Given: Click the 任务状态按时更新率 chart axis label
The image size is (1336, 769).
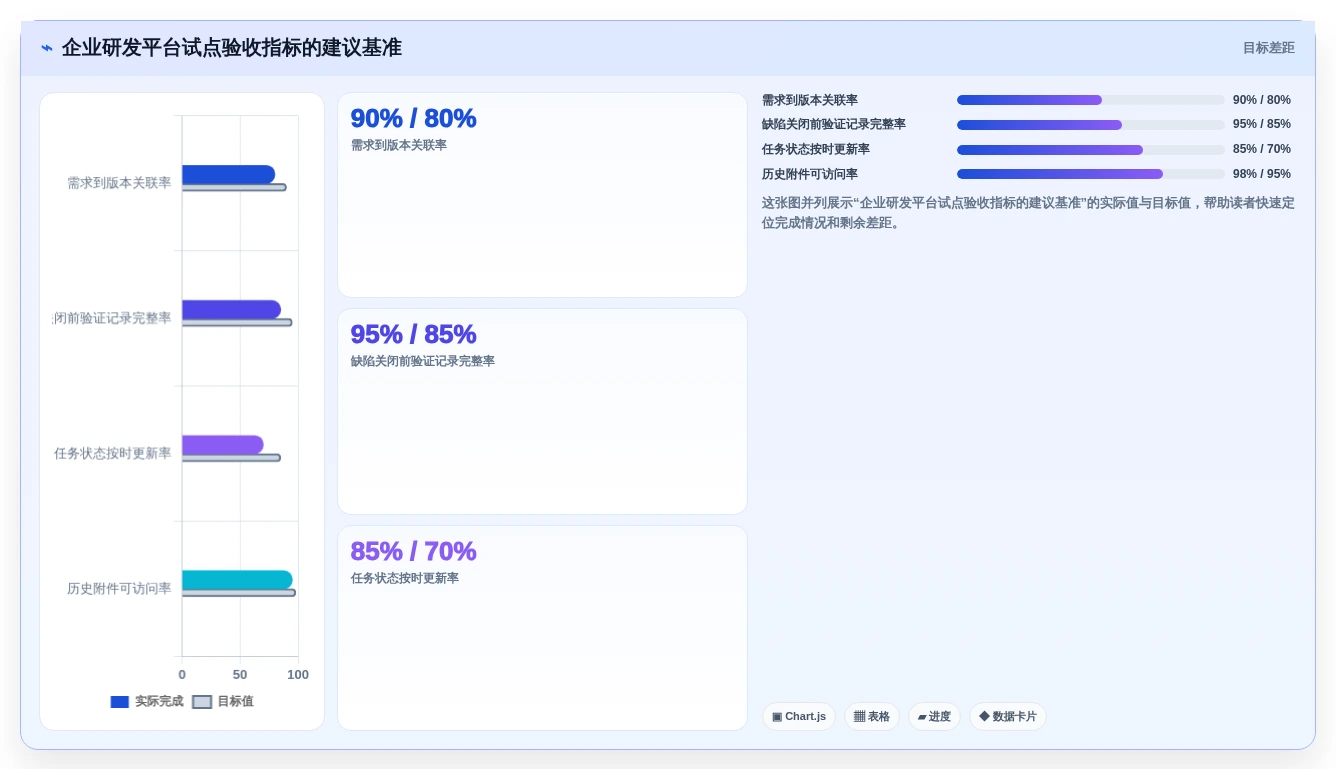Looking at the screenshot, I should point(113,454).
